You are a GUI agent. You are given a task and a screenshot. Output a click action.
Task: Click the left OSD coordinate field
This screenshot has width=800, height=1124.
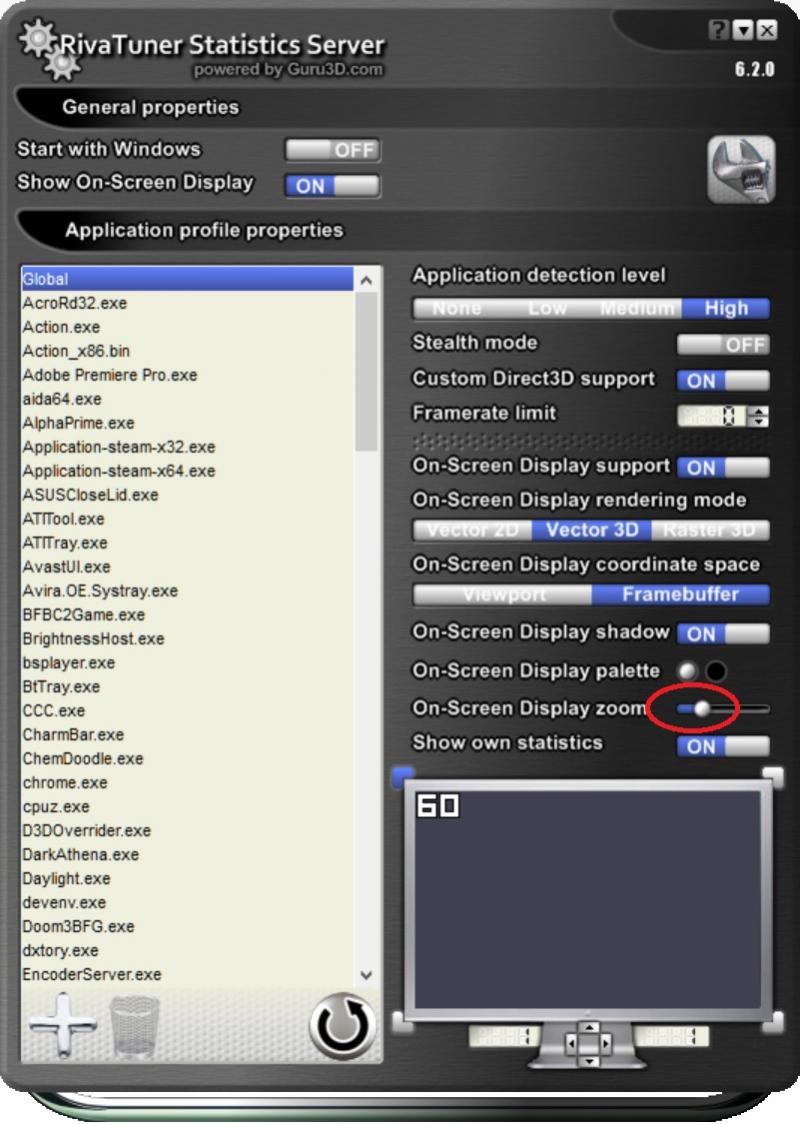click(504, 1037)
